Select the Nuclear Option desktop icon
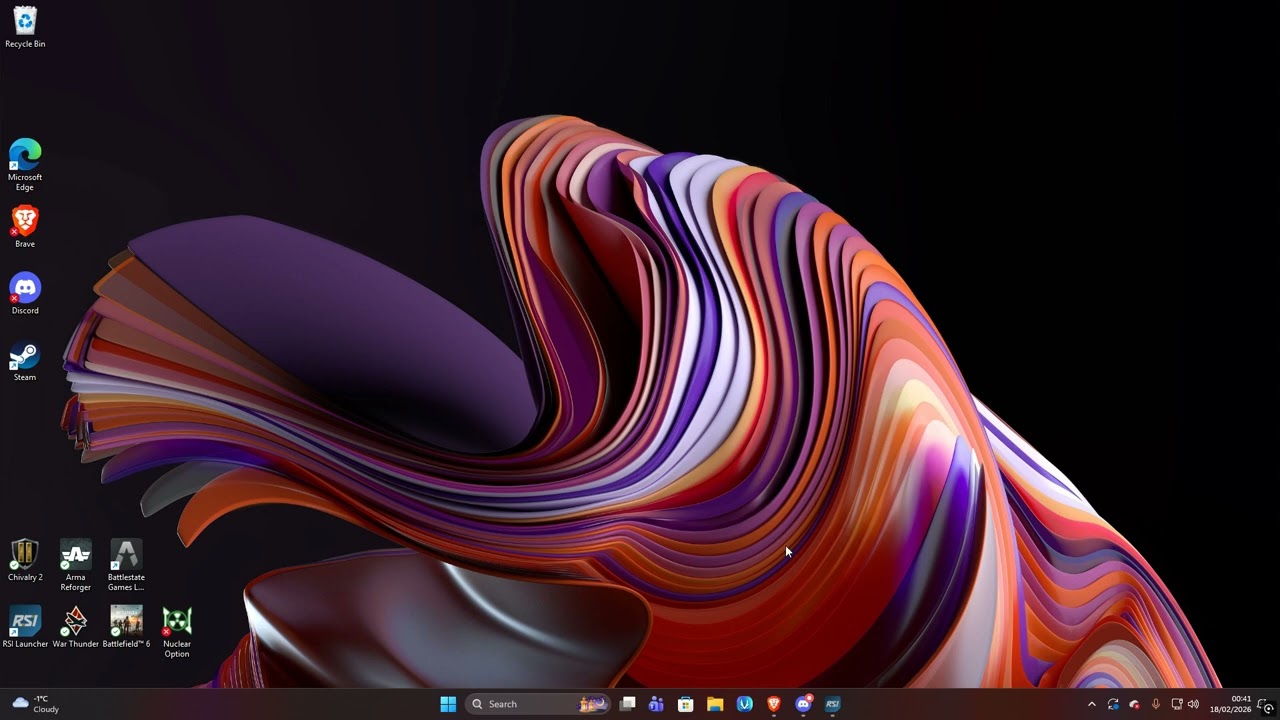This screenshot has height=720, width=1280. (177, 632)
